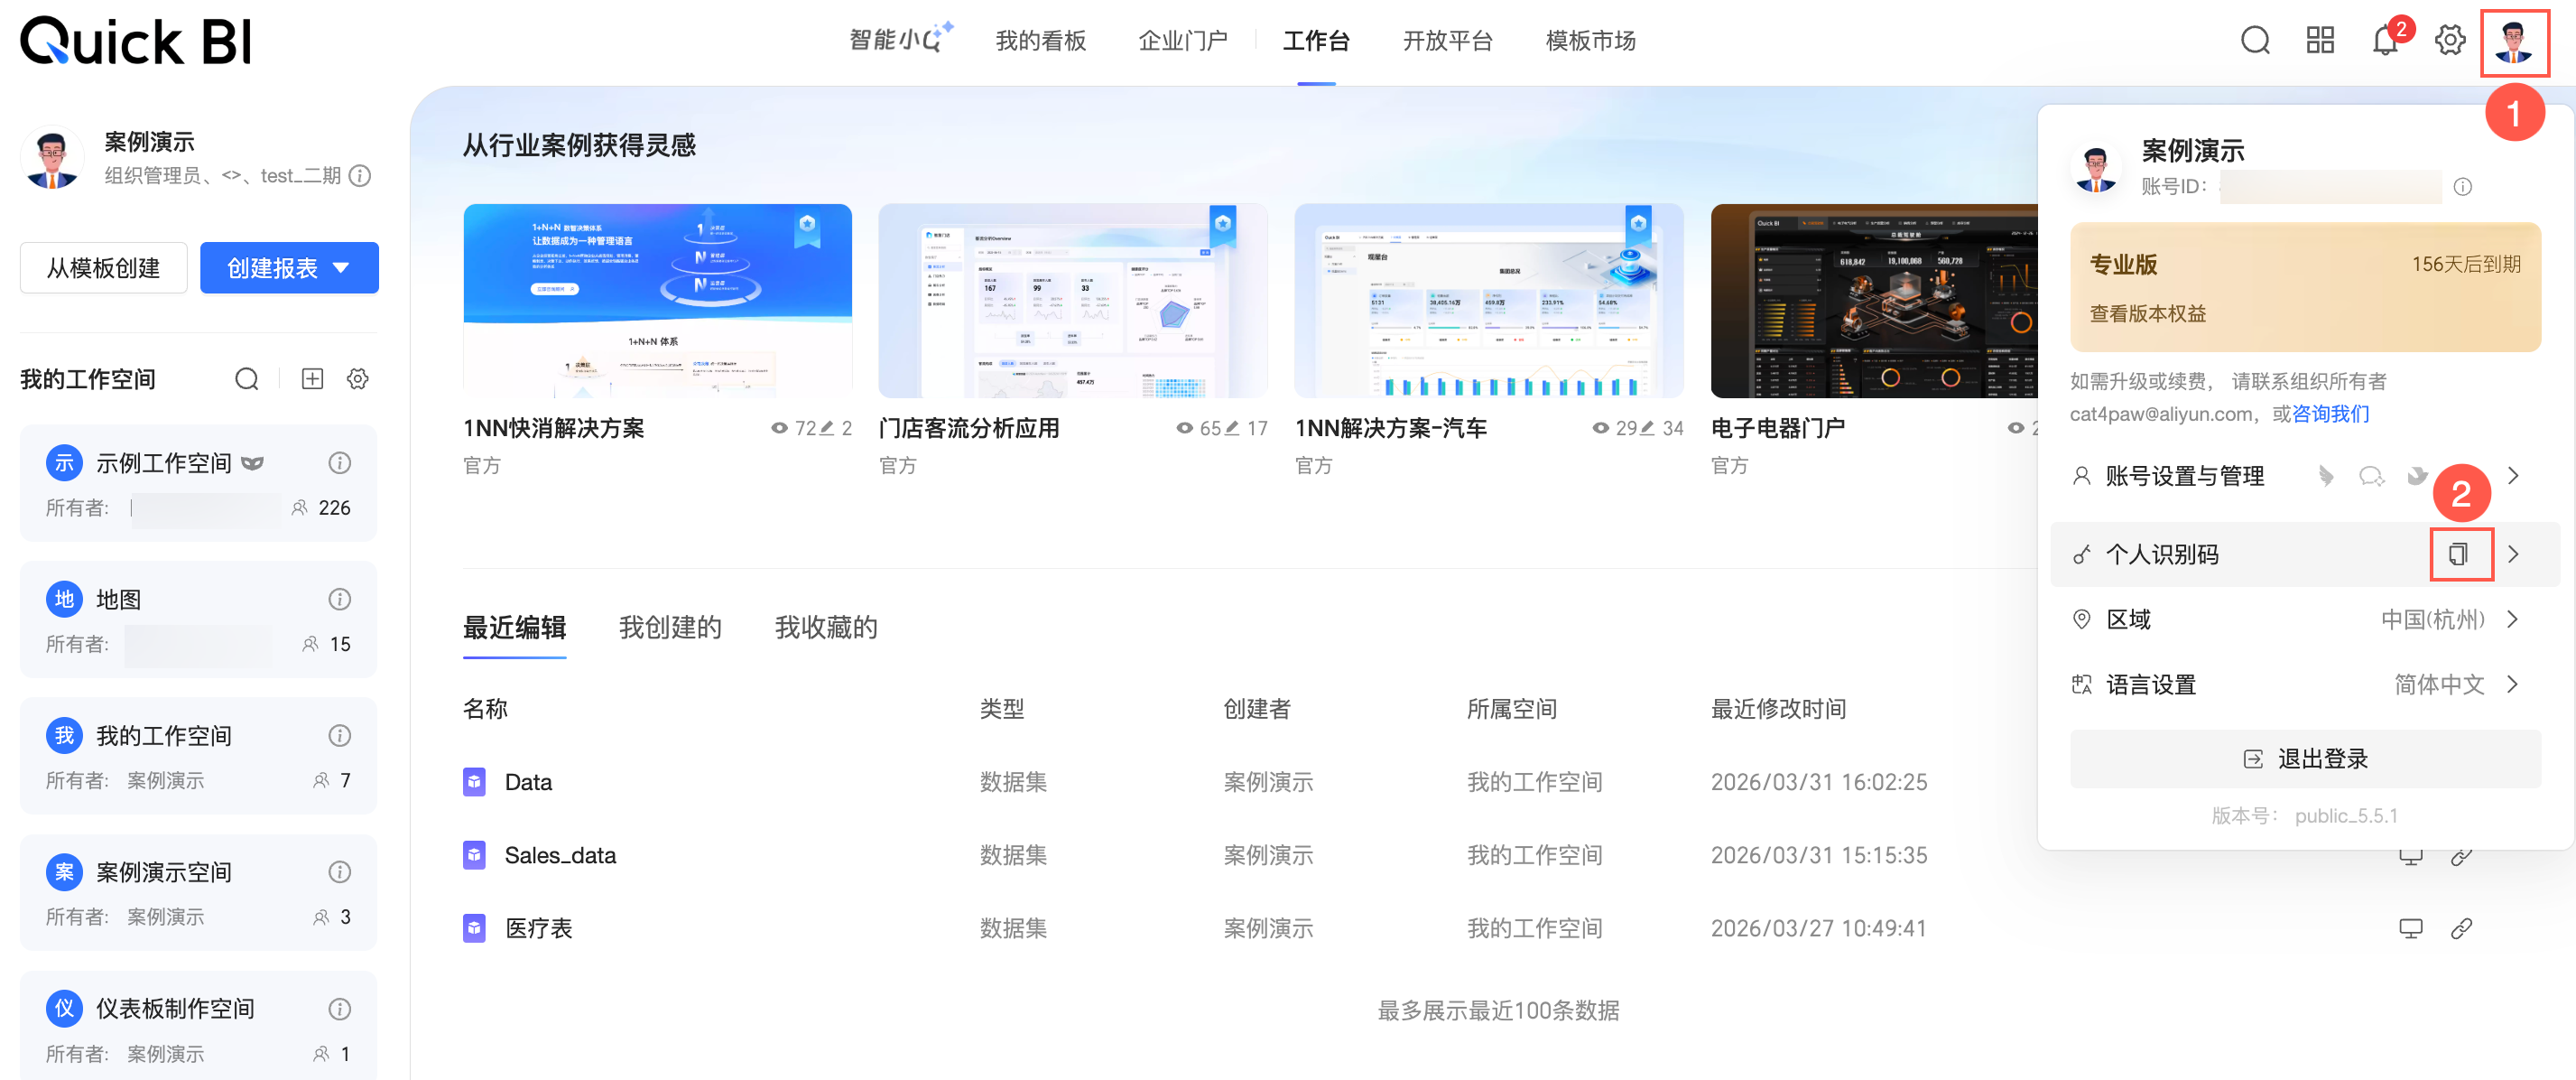Open the settings gear in top bar

(2449, 41)
